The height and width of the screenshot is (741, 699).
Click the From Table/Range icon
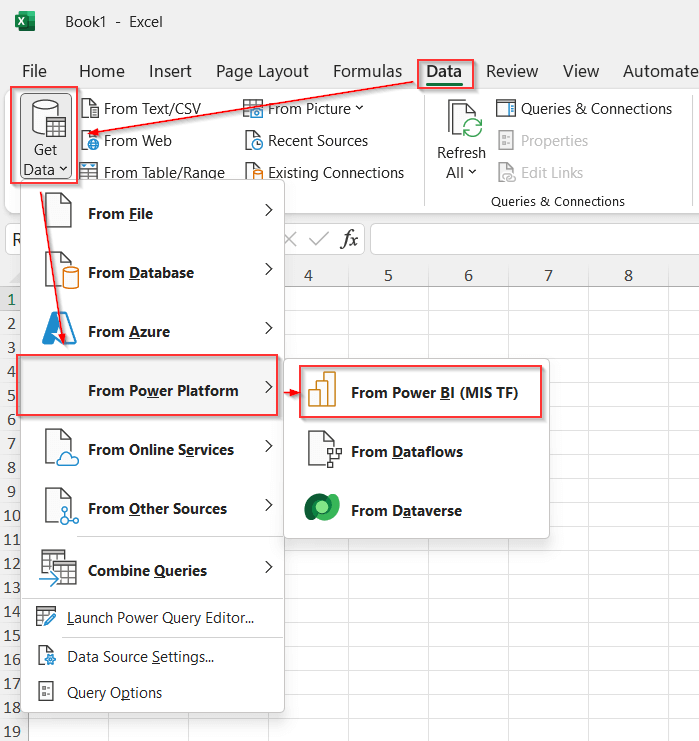pyautogui.click(x=89, y=171)
